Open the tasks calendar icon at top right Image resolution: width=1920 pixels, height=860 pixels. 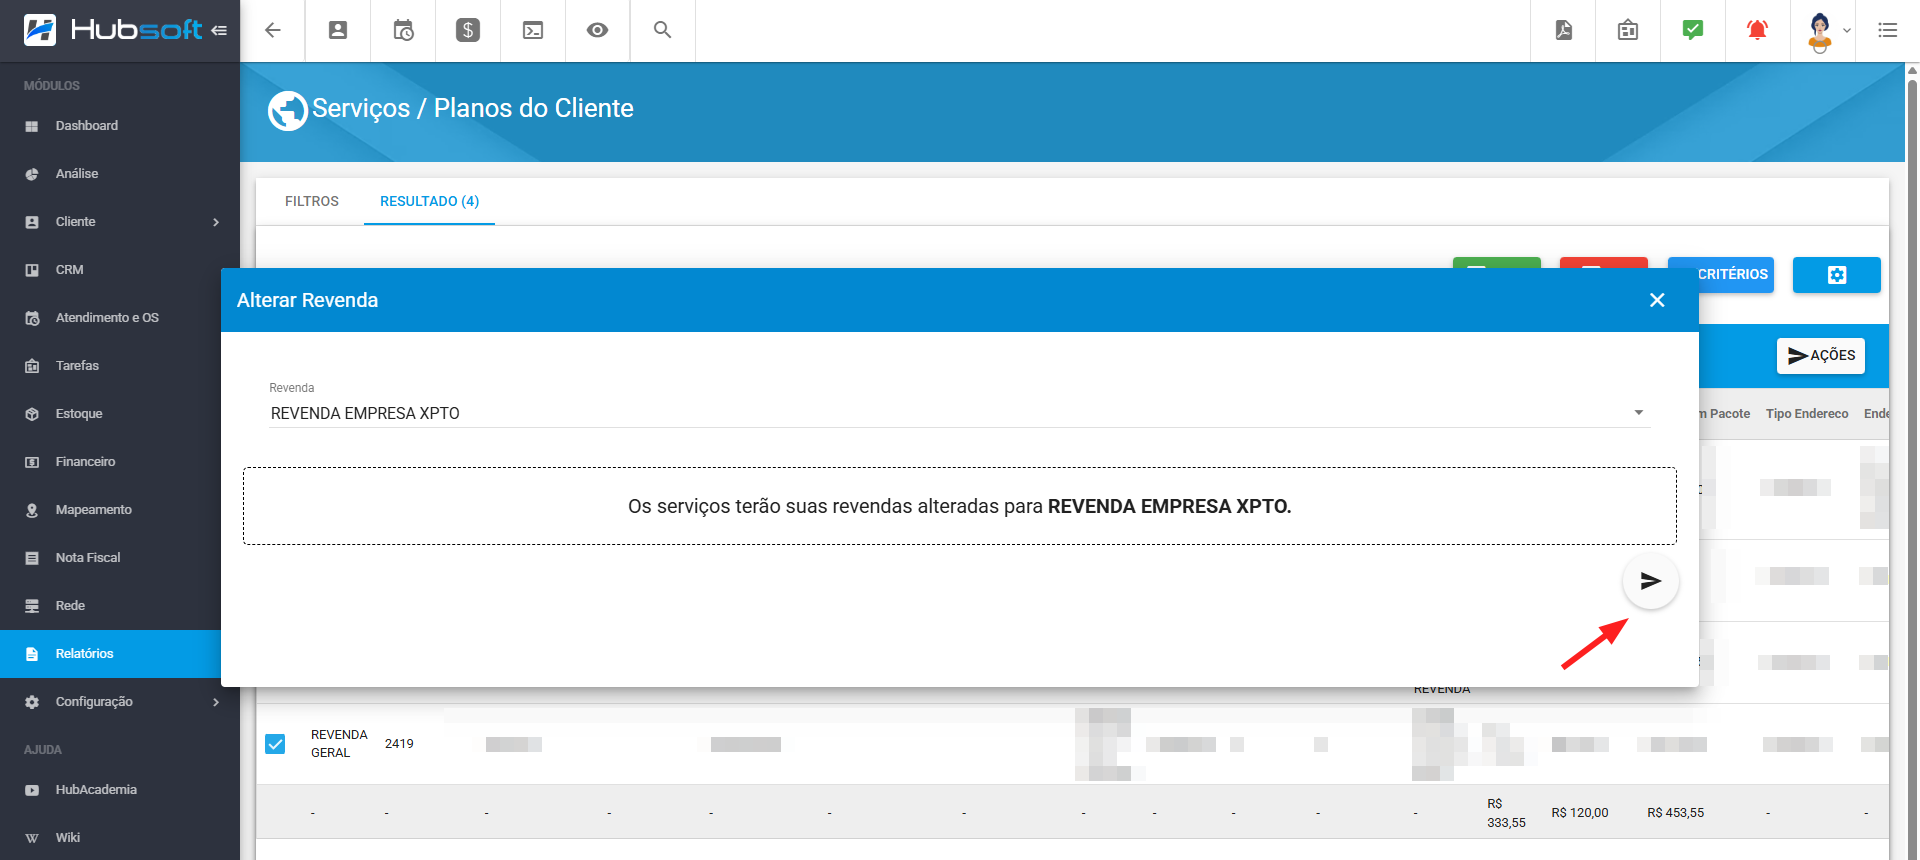(1628, 30)
